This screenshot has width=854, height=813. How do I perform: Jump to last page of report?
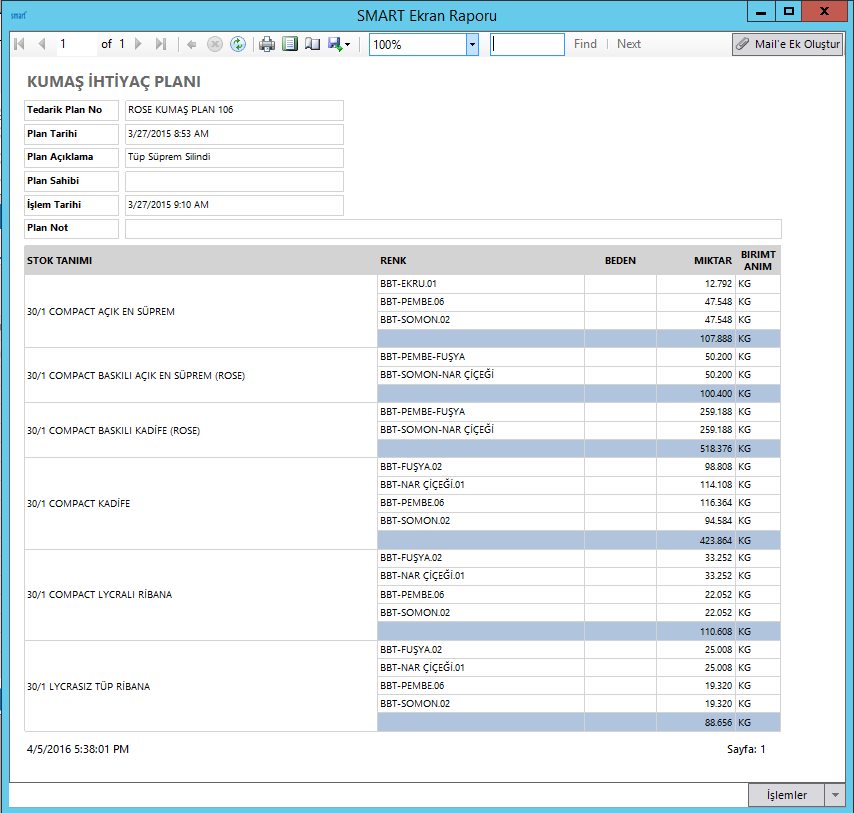click(x=161, y=44)
